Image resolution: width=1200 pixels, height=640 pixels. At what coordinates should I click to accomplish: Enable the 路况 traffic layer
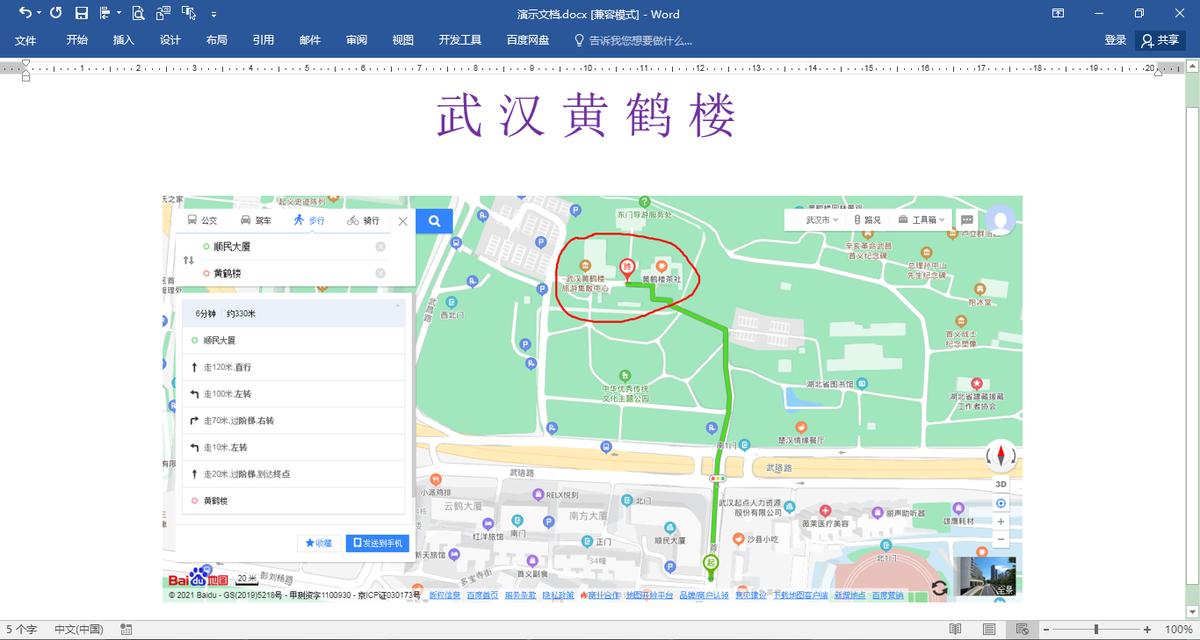866,219
